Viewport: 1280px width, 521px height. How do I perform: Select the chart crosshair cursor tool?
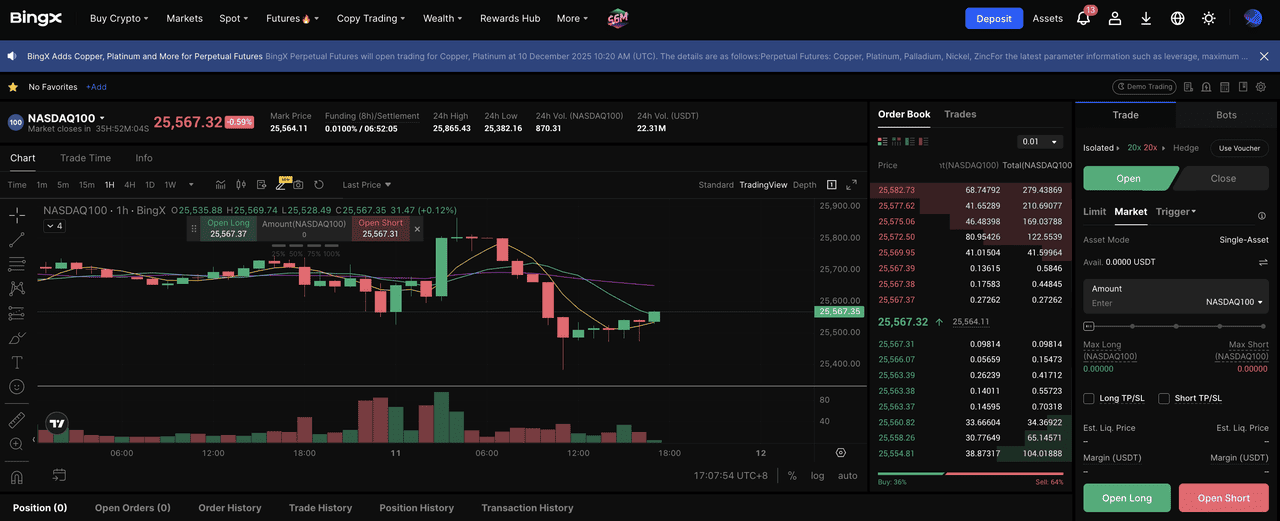click(17, 215)
